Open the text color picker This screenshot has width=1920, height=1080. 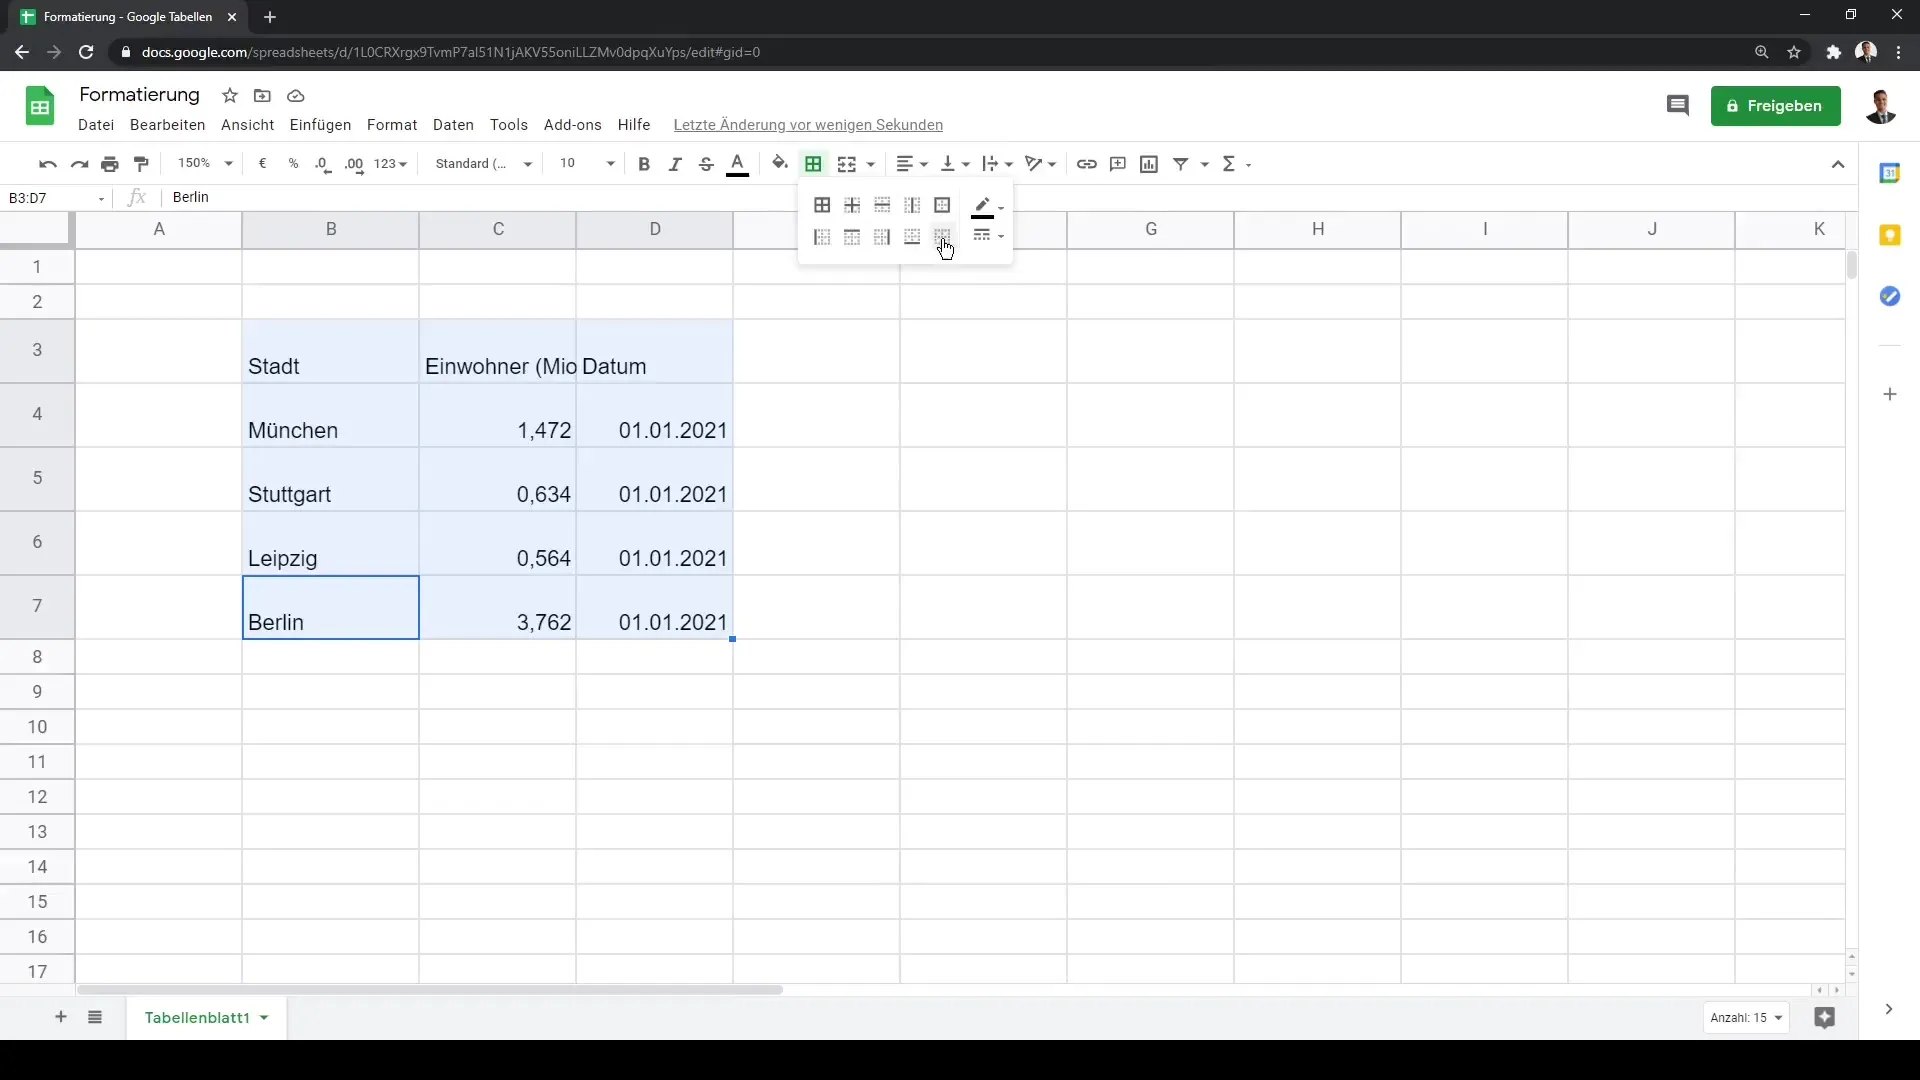click(x=738, y=164)
